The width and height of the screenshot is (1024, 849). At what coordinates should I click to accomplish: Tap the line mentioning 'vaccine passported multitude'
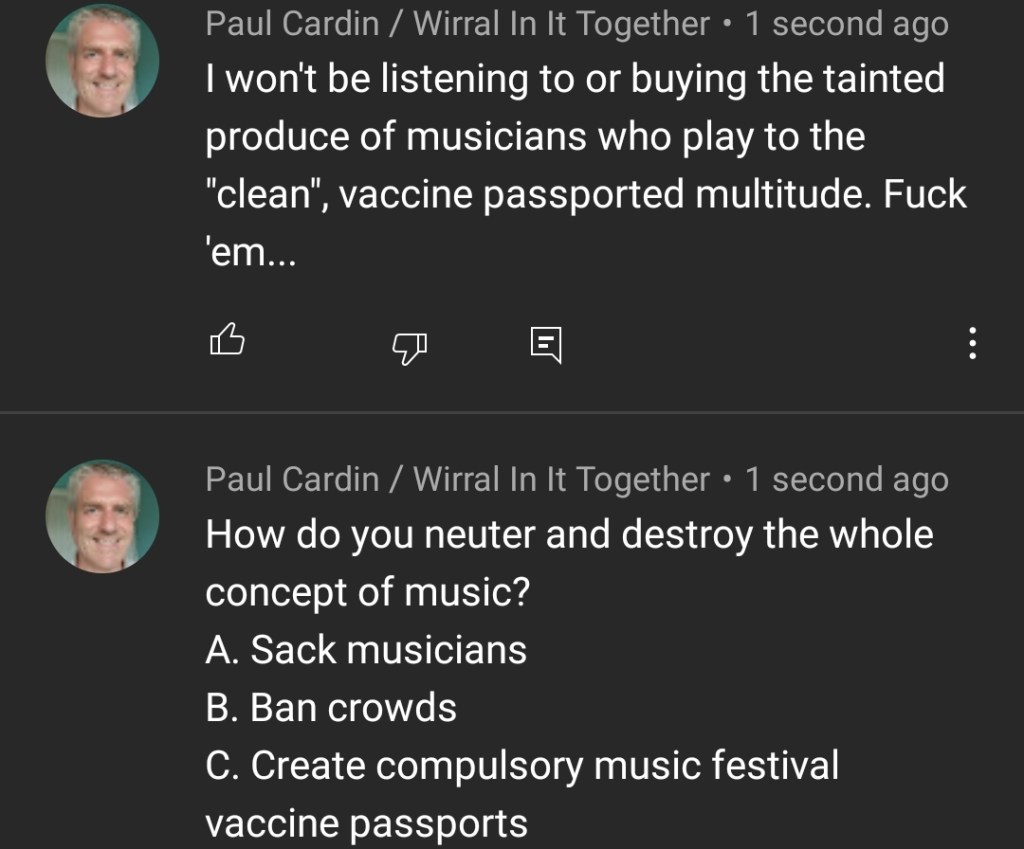point(586,194)
